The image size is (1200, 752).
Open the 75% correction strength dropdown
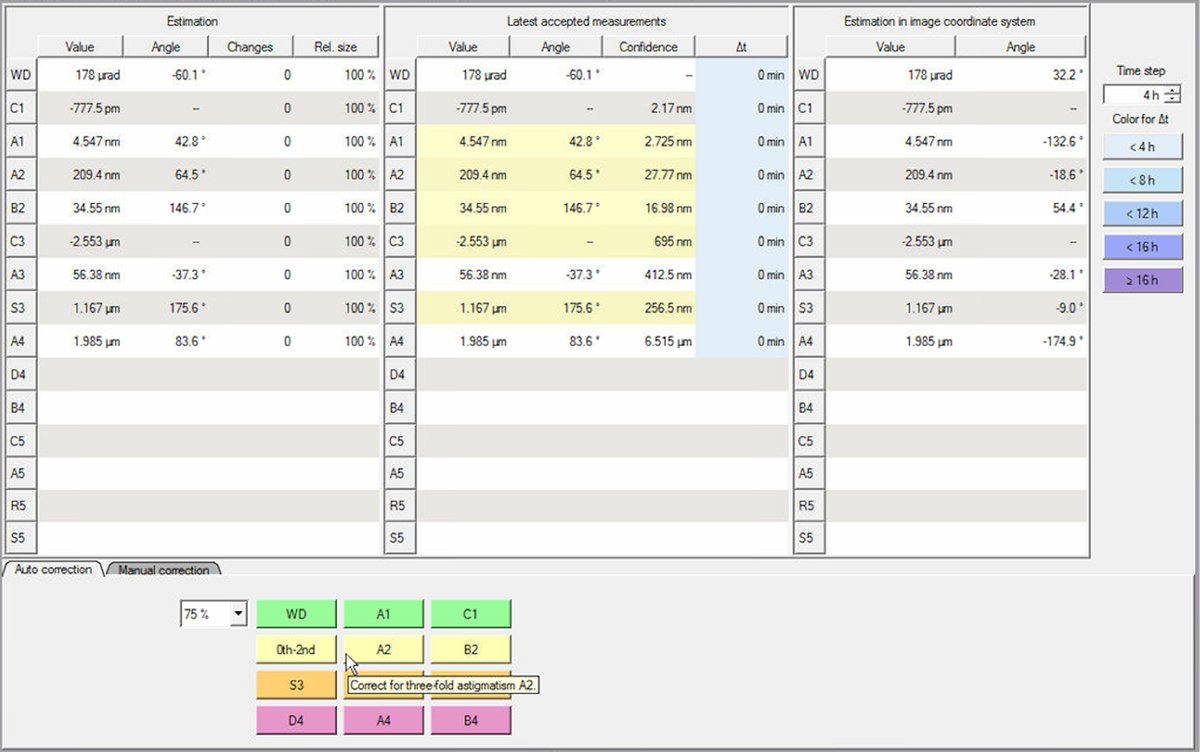236,613
